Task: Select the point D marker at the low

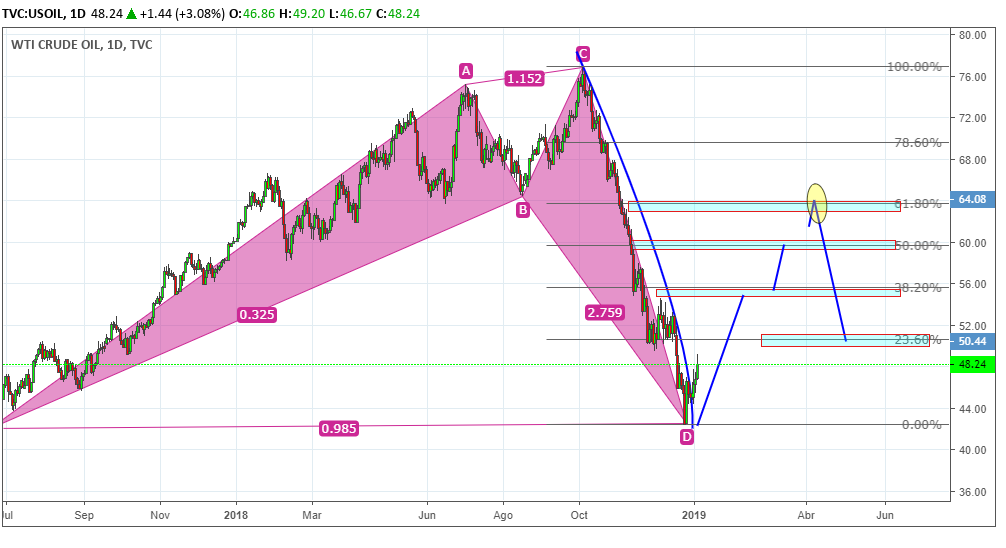Action: (687, 437)
